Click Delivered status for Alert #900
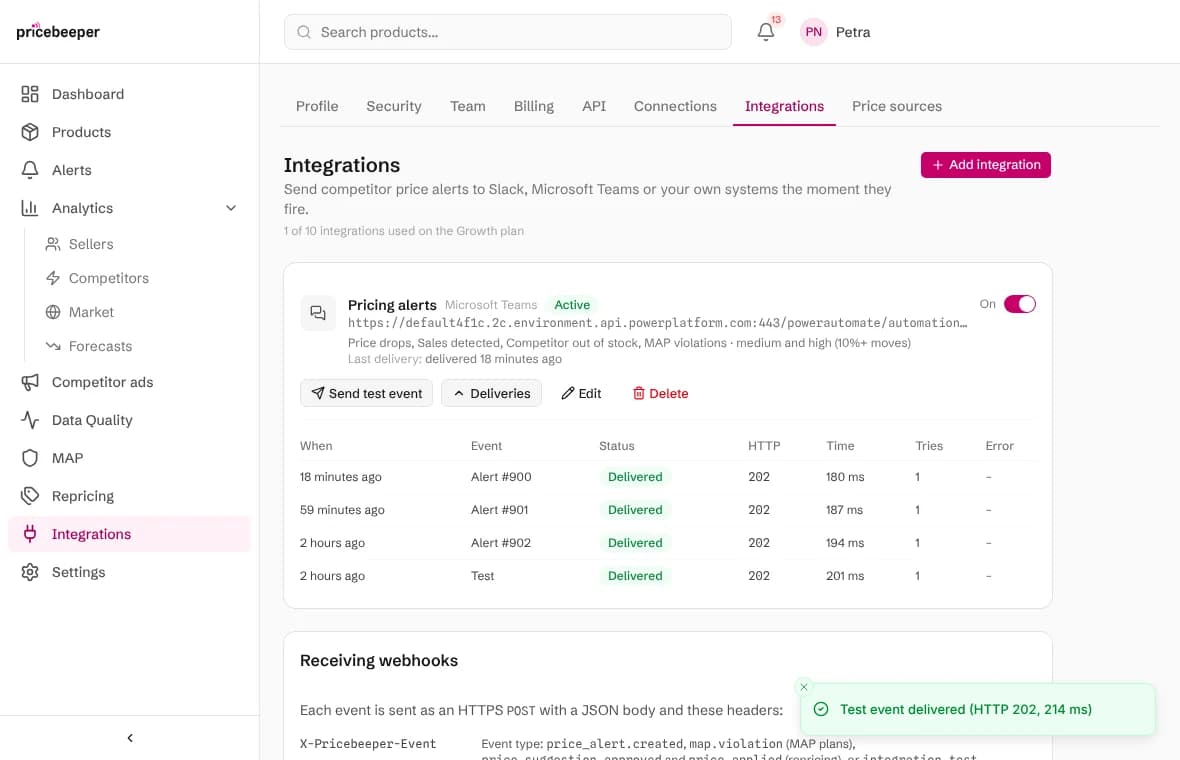Viewport: 1180px width, 760px height. point(634,476)
